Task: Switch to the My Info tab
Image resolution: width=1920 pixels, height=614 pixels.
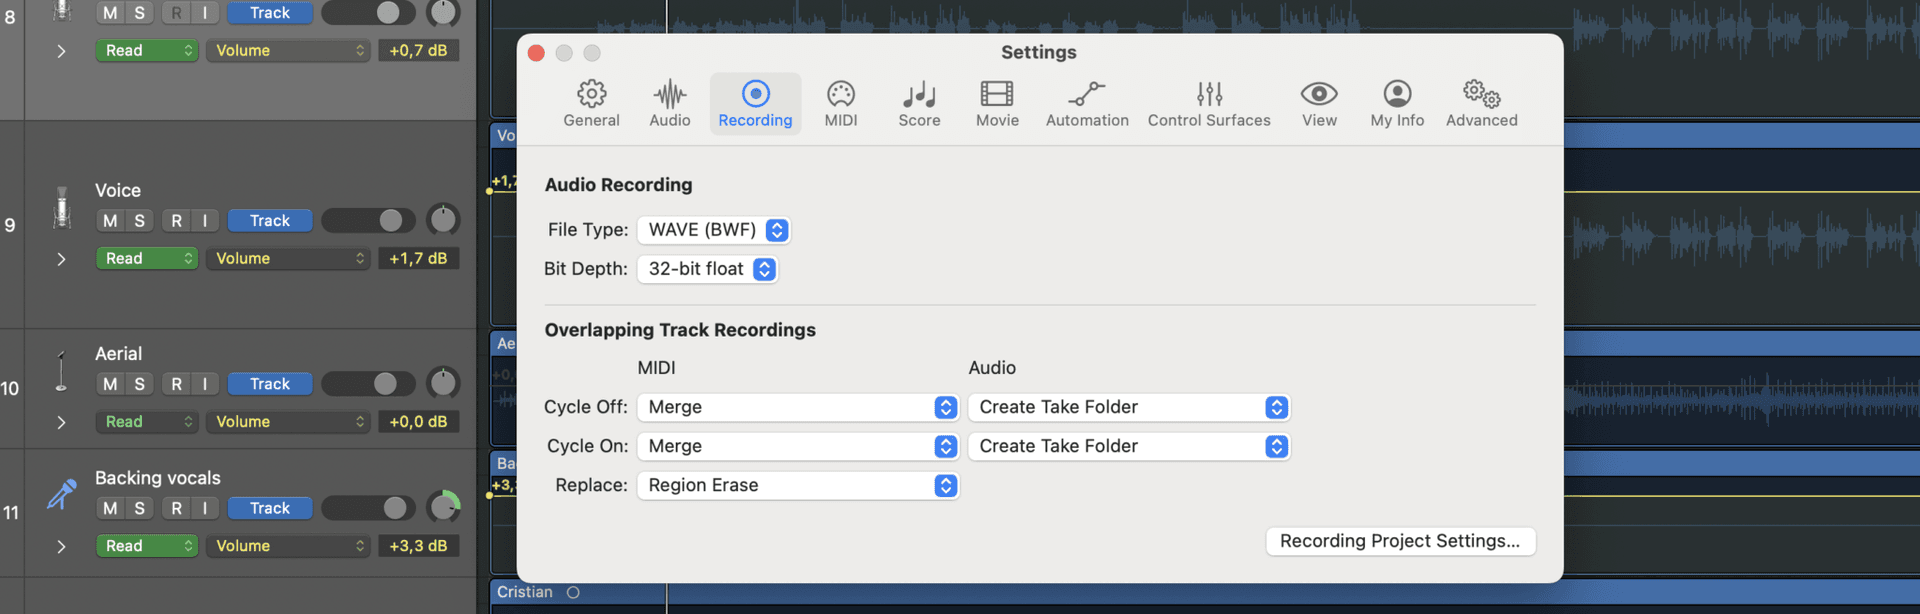Action: click(x=1396, y=104)
